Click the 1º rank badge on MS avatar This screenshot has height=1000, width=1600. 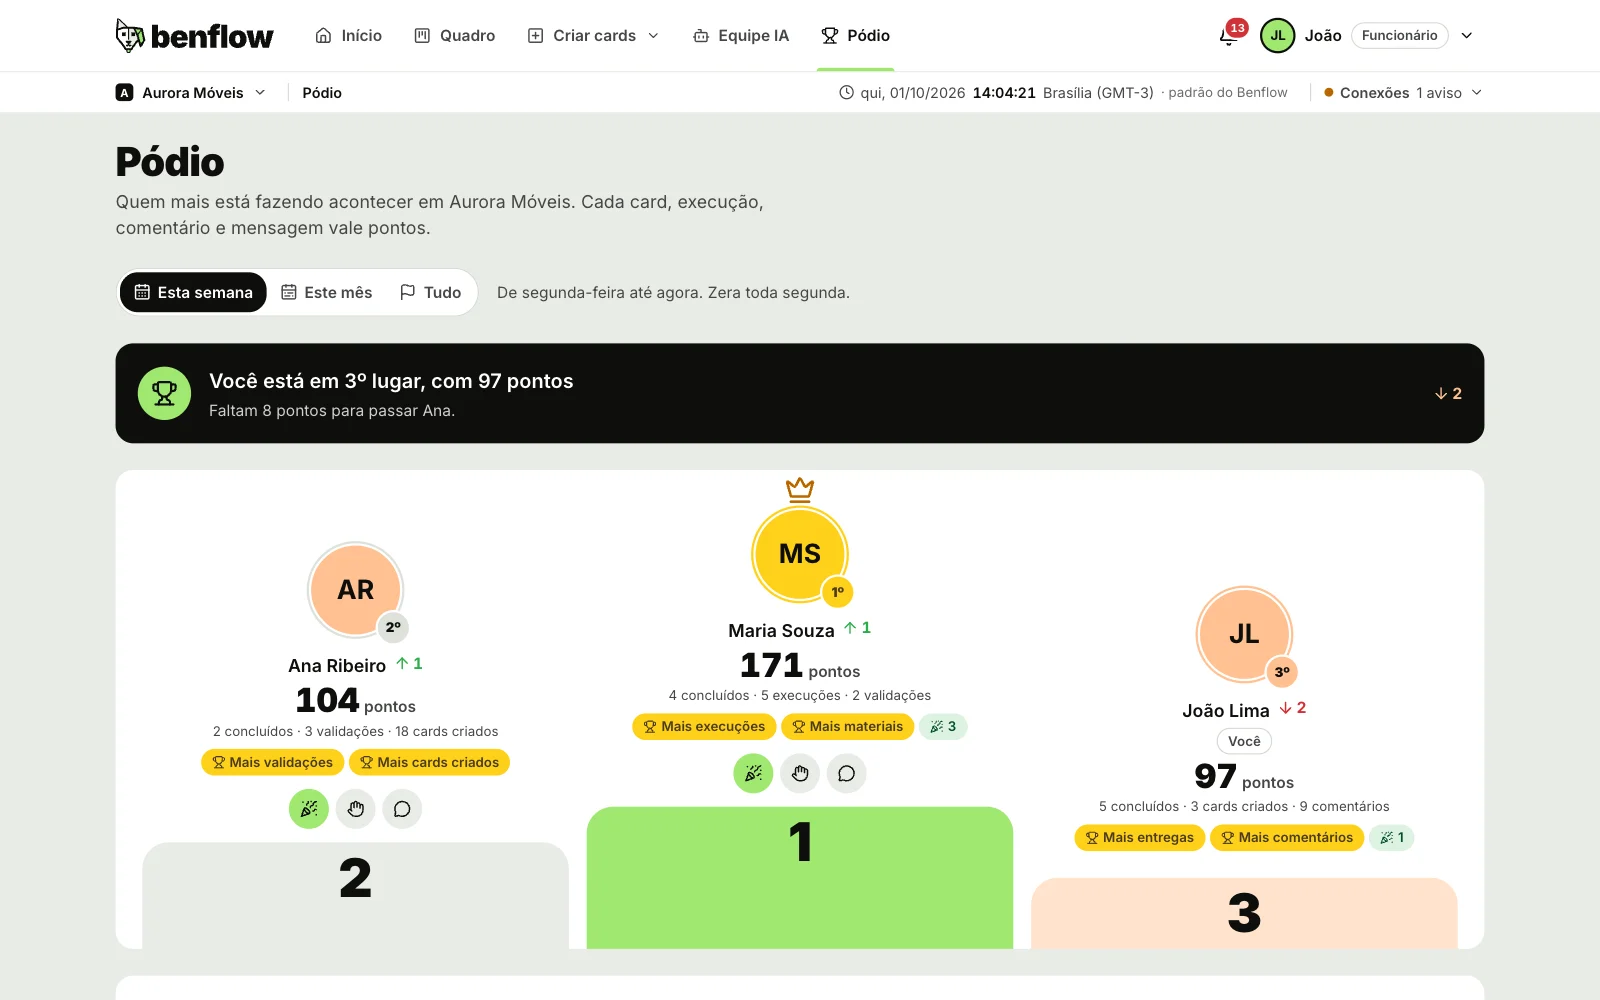(x=838, y=592)
